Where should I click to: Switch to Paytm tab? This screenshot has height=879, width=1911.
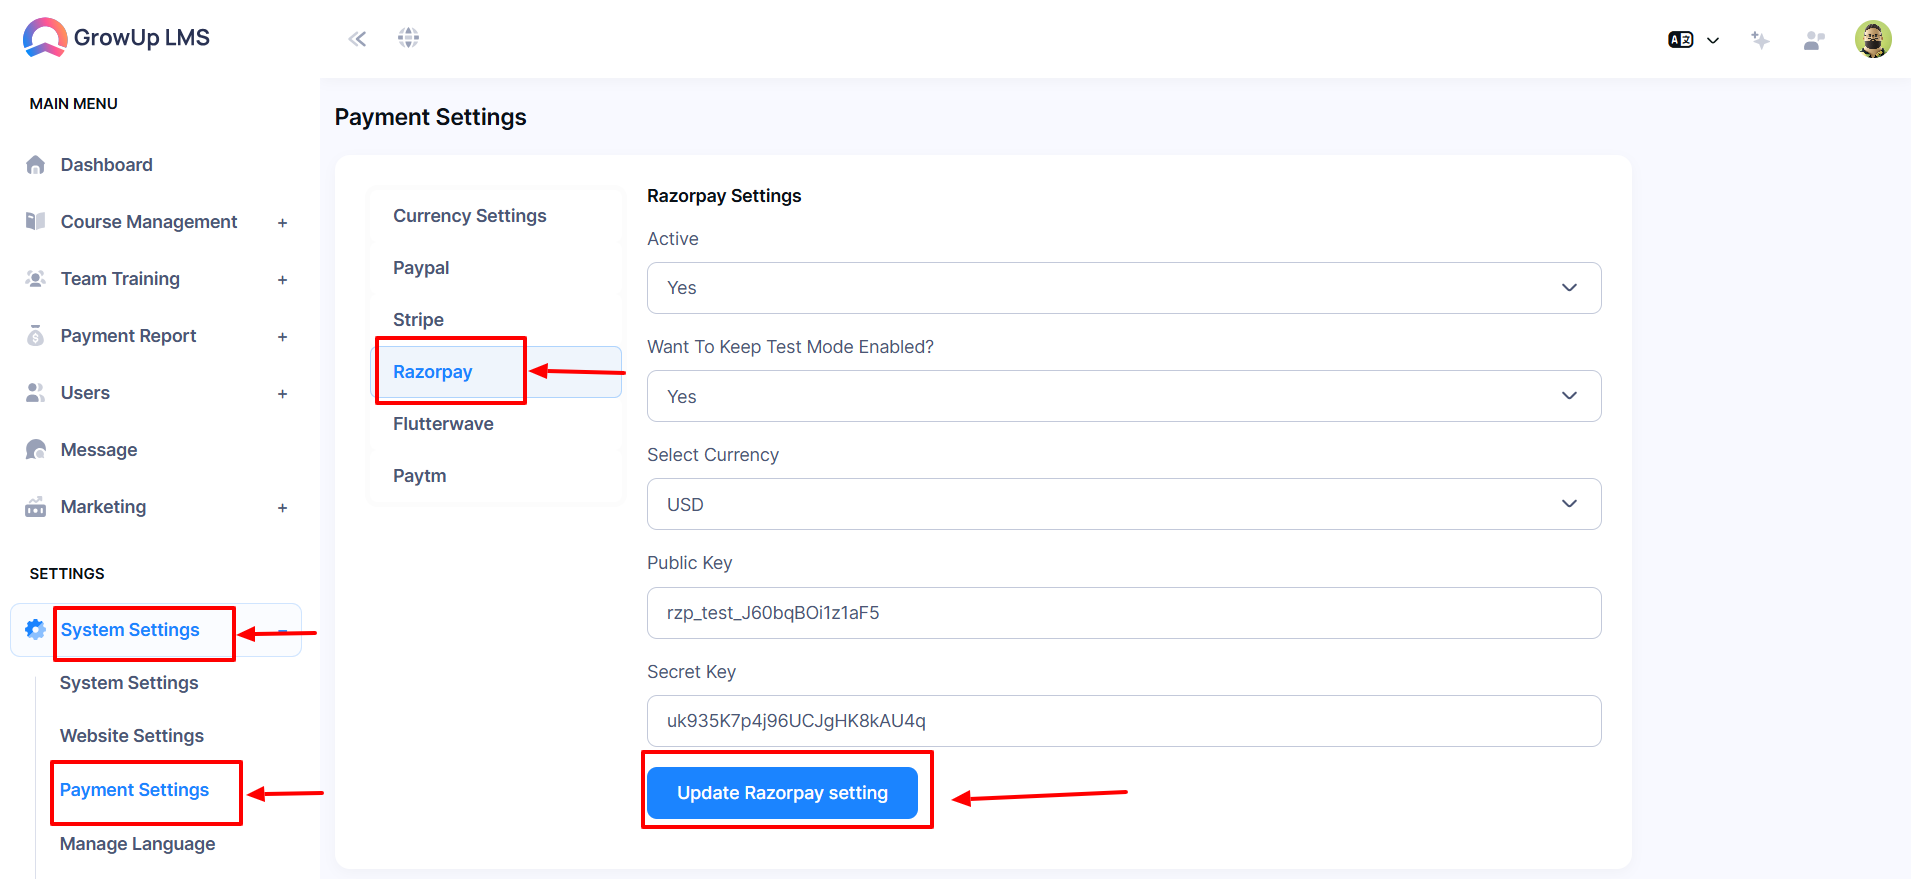(495, 476)
